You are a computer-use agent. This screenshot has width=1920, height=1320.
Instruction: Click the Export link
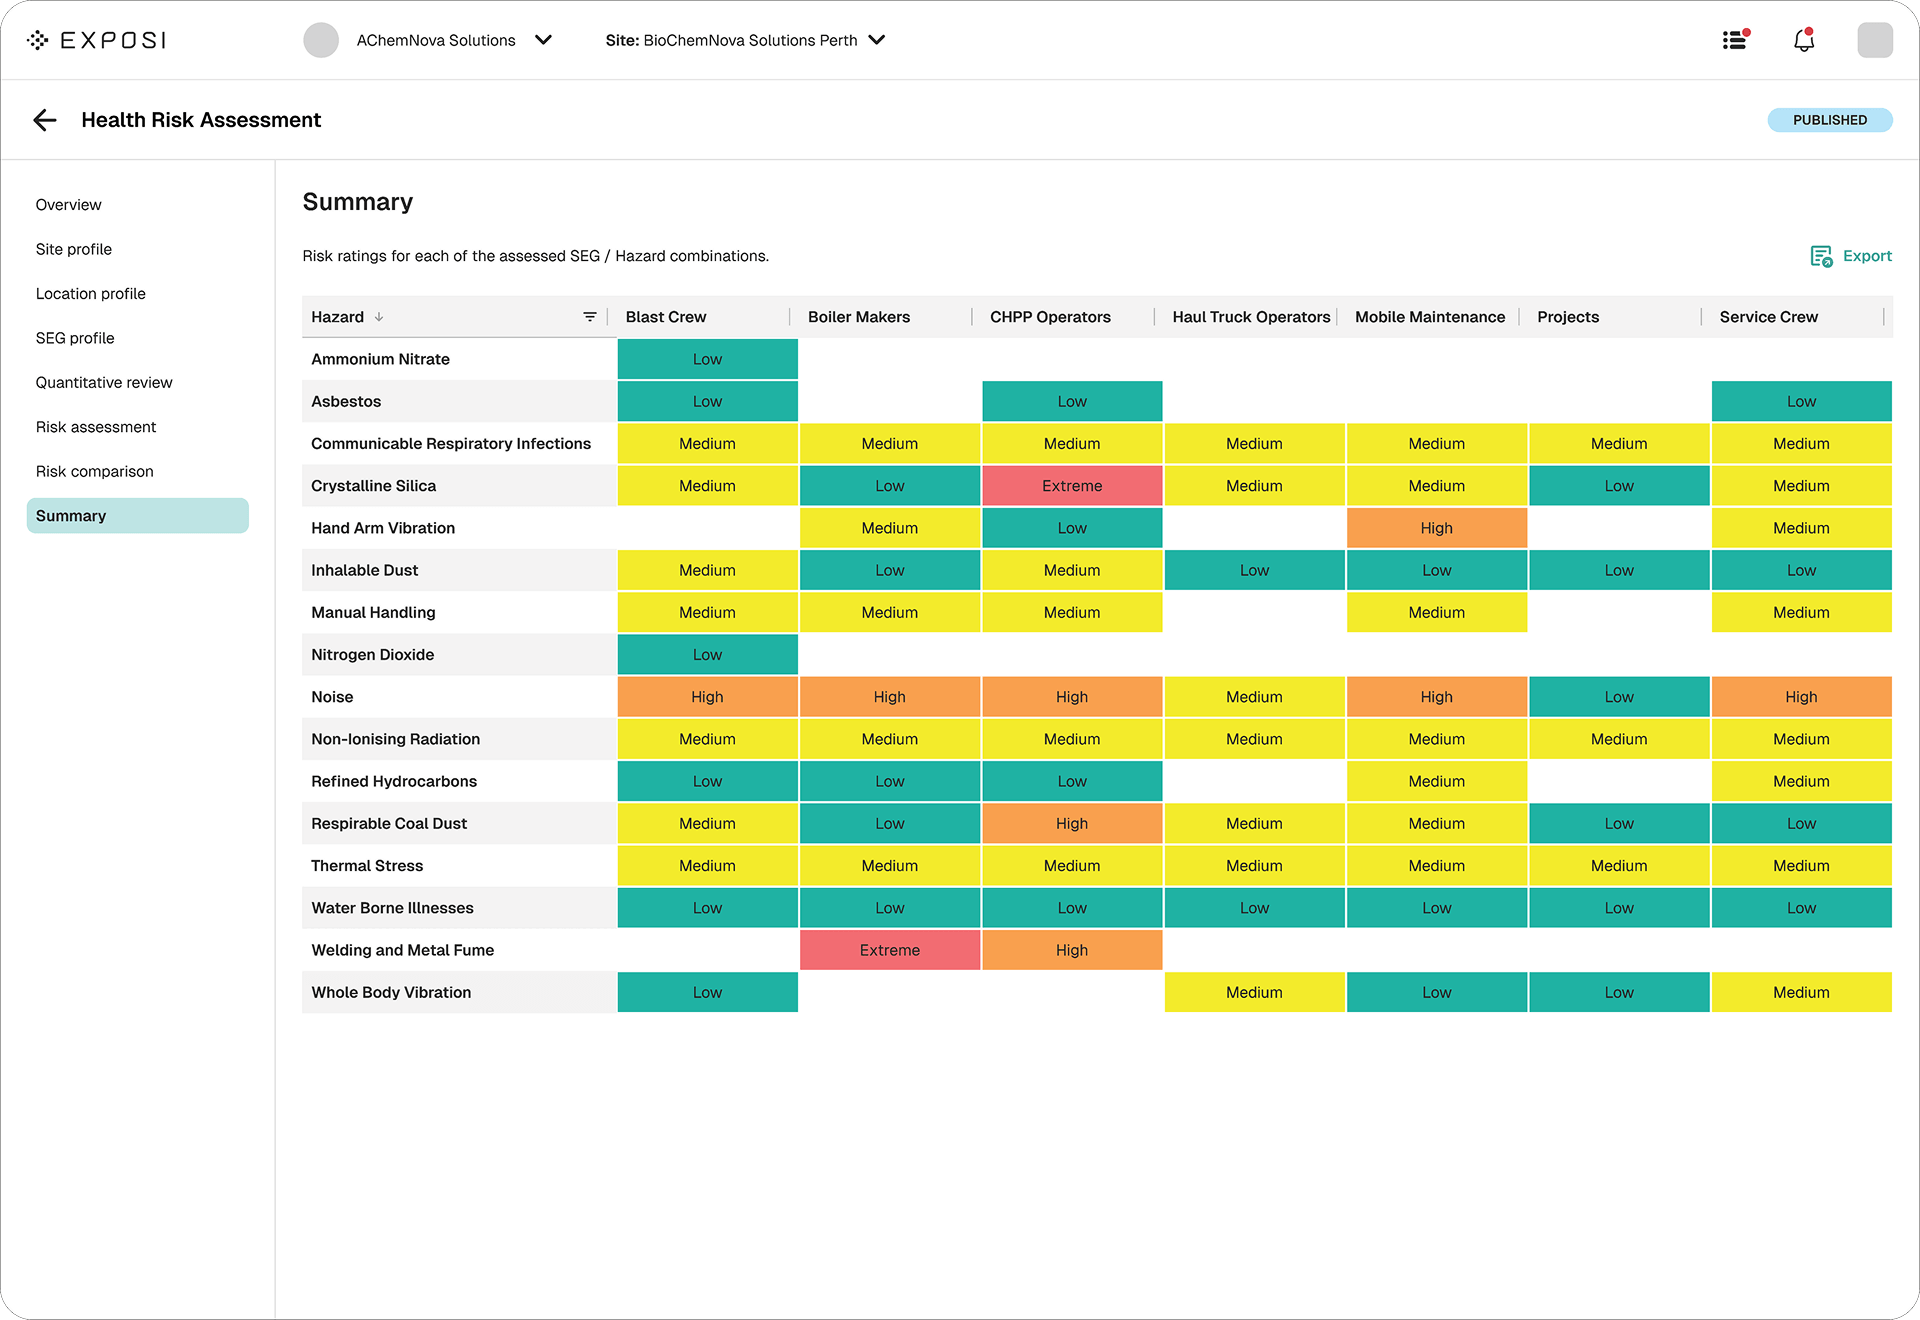(x=1866, y=256)
